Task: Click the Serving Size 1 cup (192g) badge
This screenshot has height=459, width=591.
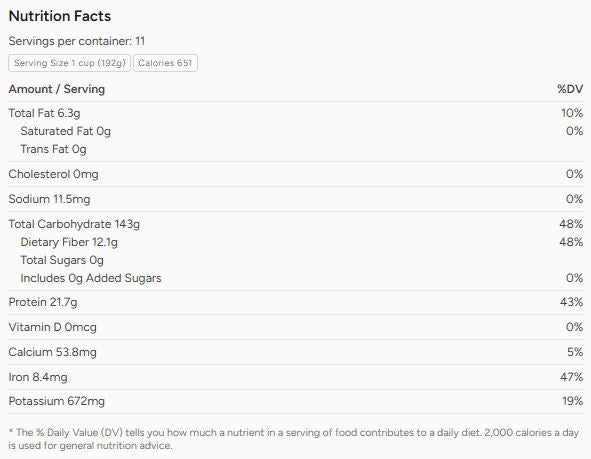Action: tap(69, 63)
